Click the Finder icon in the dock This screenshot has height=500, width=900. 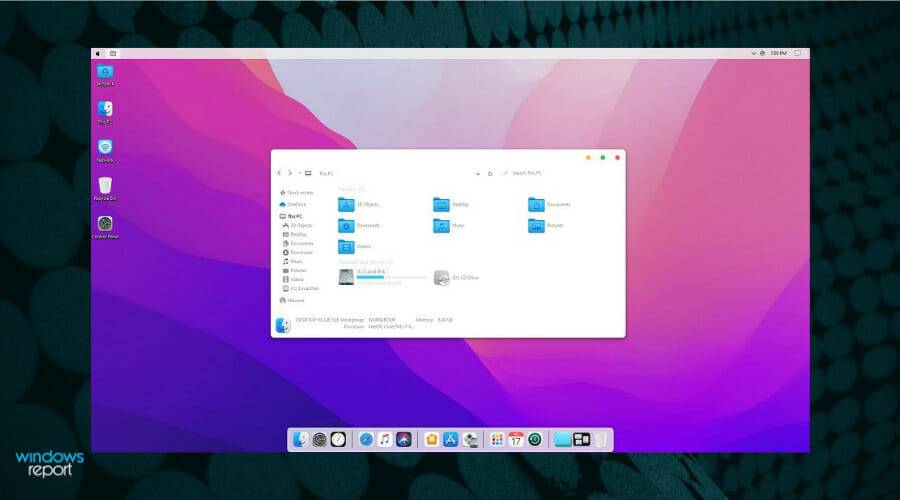coord(300,439)
